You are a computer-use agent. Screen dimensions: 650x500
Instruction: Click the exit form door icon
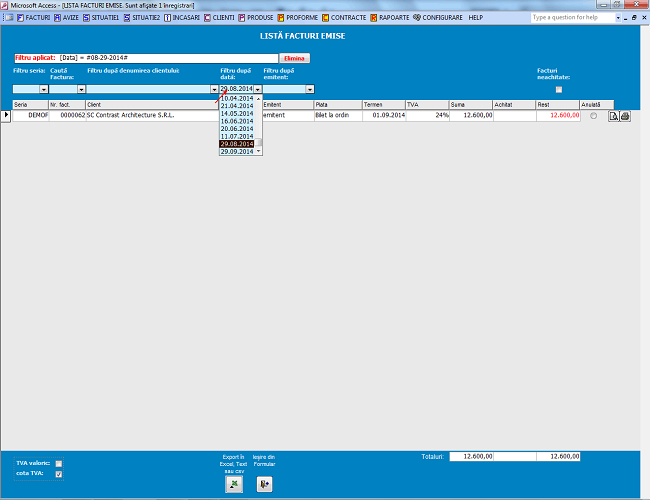click(264, 484)
